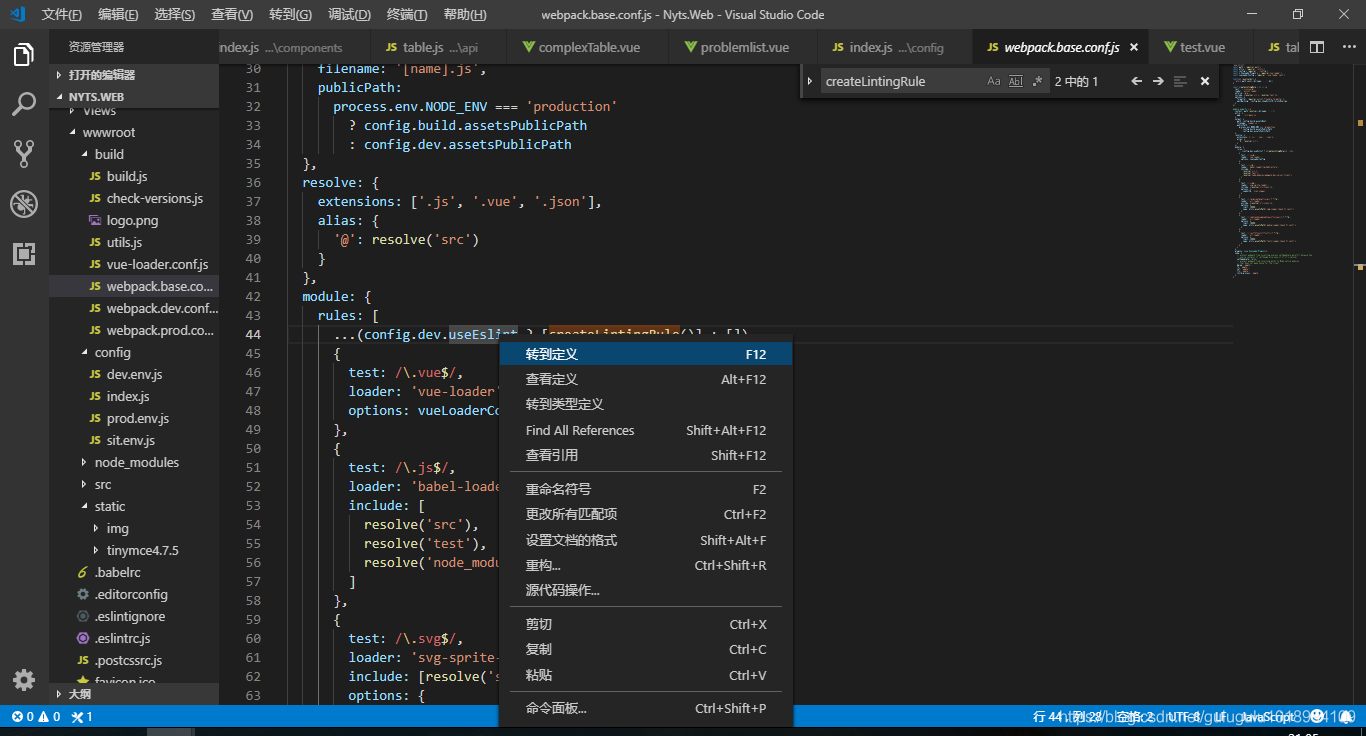Screen dimensions: 1366x736
Task: Open the 转到(G) menu
Action: [x=291, y=15]
